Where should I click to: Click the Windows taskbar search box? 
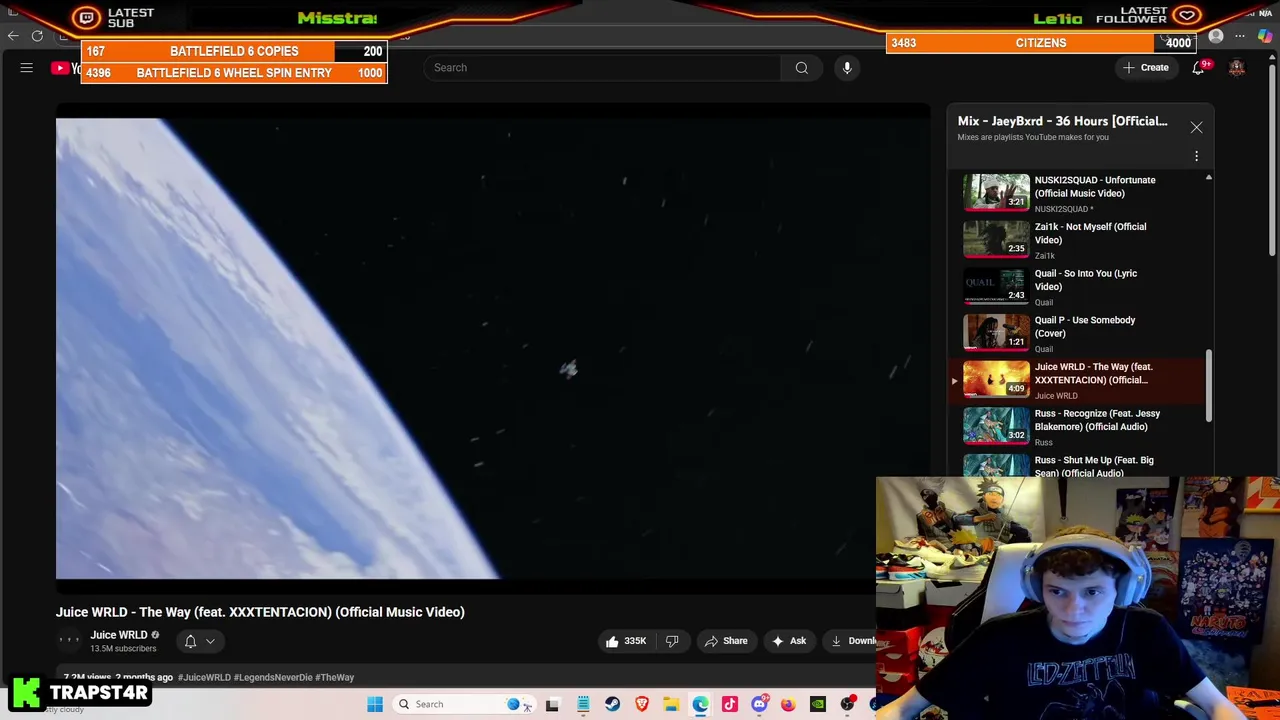pyautogui.click(x=462, y=704)
